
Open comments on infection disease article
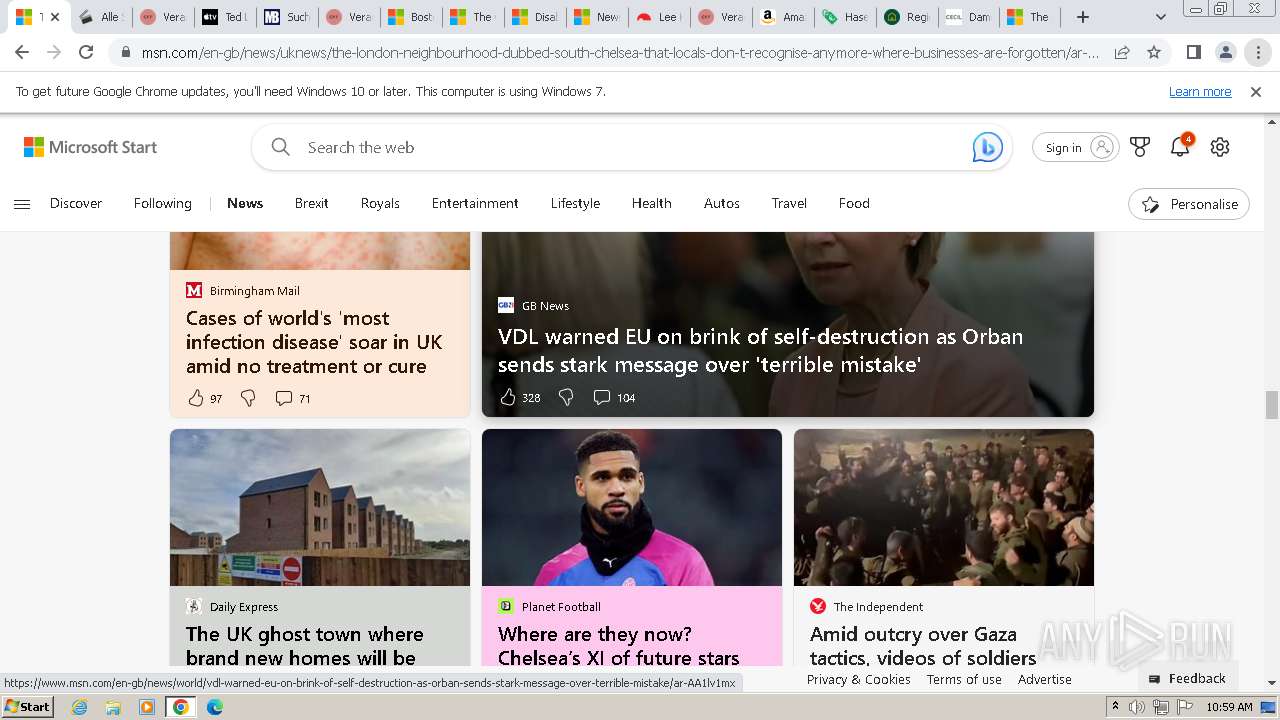tap(284, 398)
